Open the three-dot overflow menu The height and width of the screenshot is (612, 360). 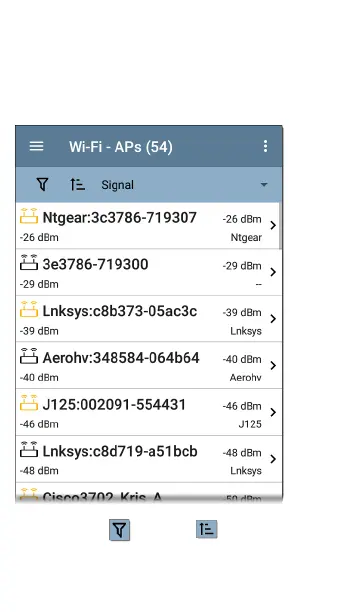pyautogui.click(x=266, y=146)
